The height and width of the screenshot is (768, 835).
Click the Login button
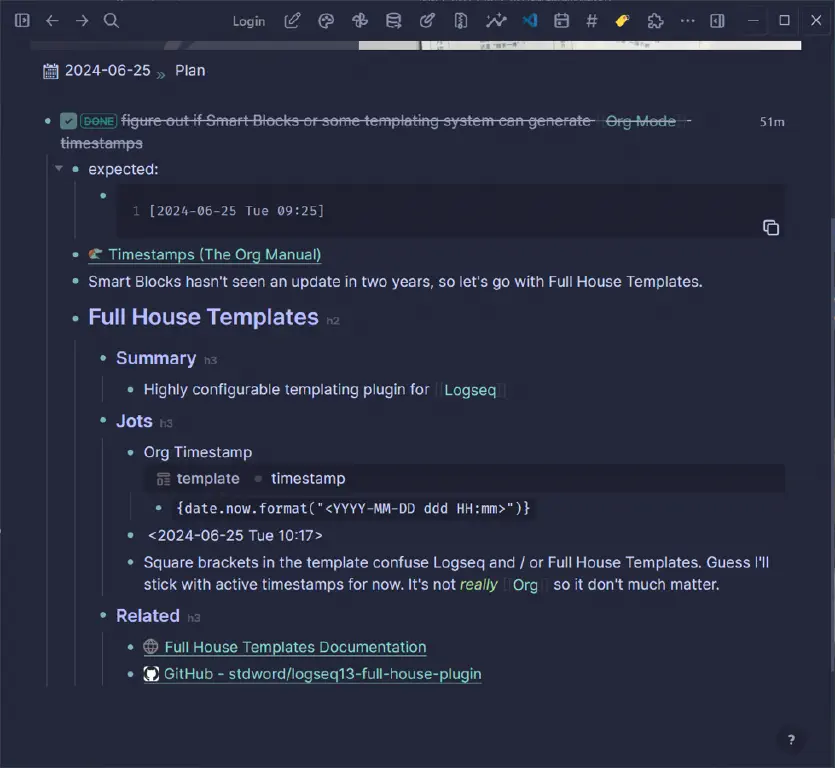pos(249,21)
